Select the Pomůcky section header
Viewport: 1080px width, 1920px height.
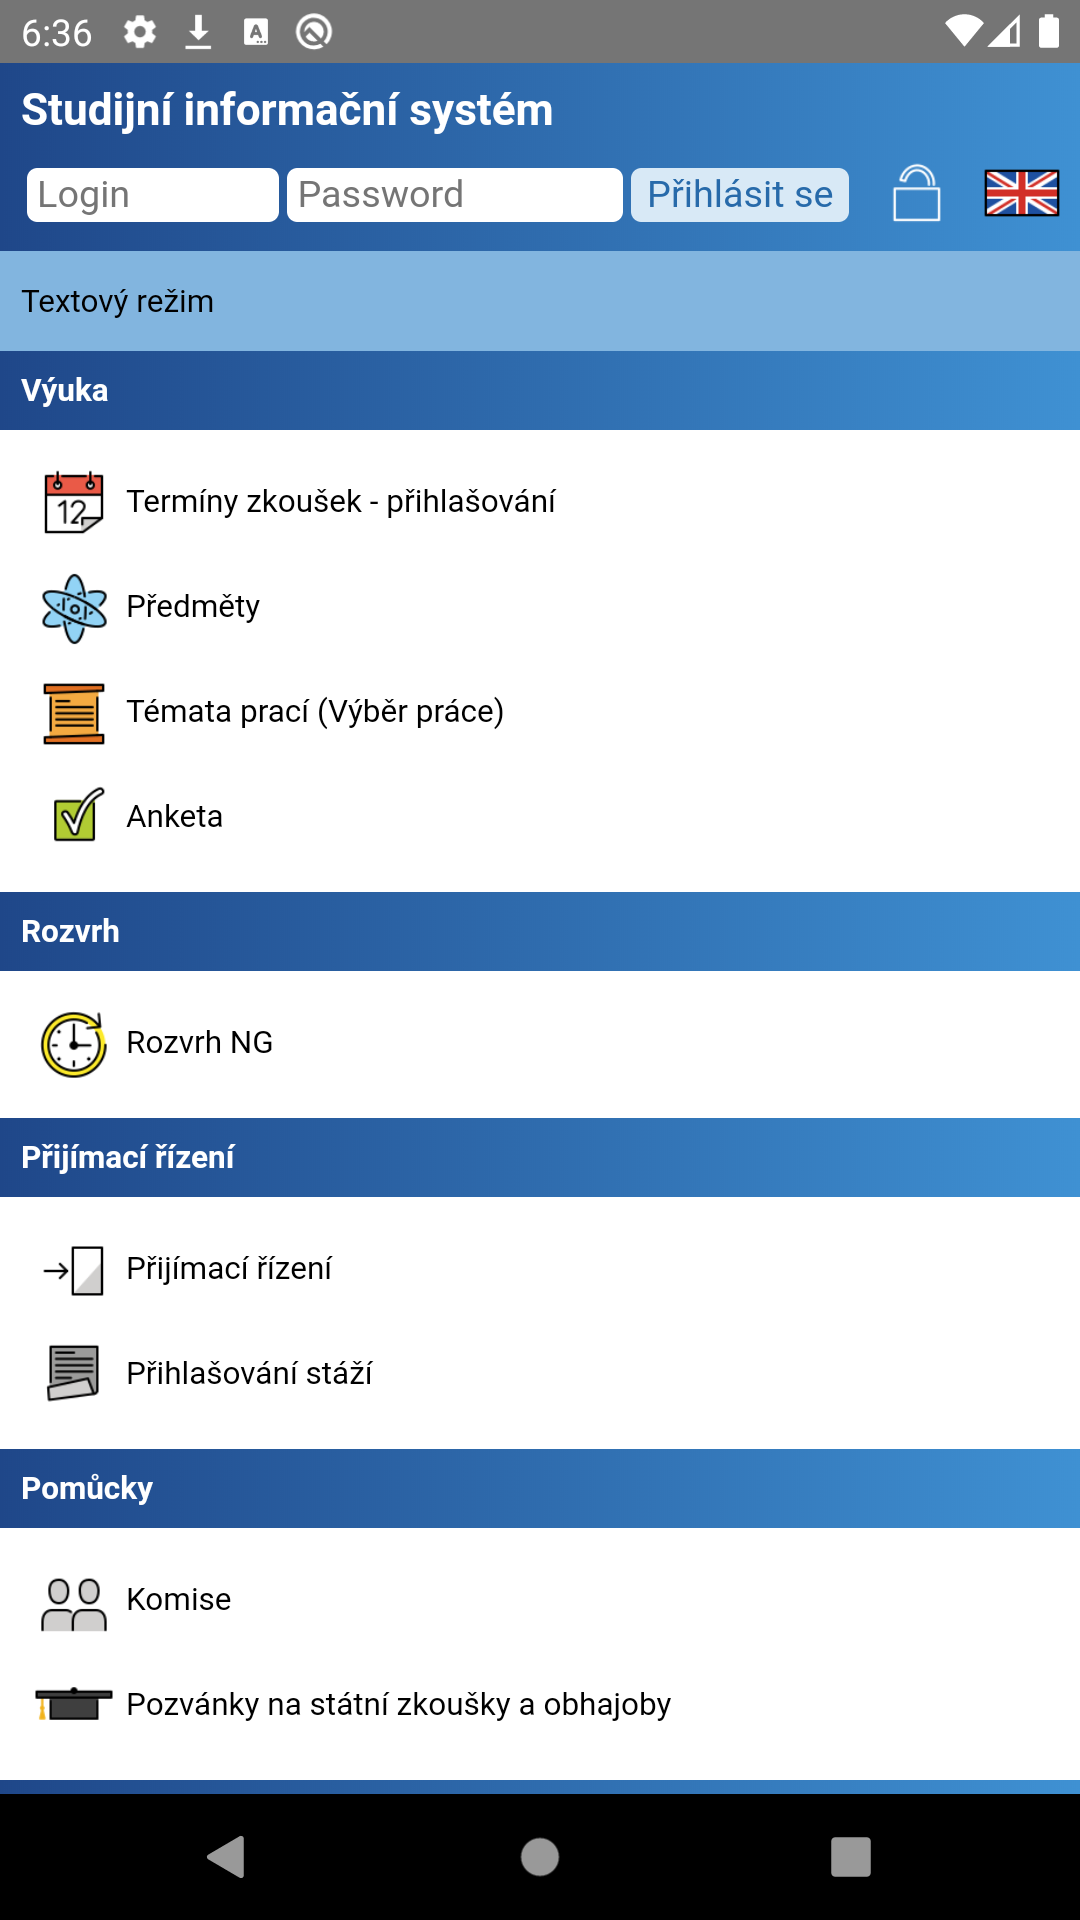(x=87, y=1488)
